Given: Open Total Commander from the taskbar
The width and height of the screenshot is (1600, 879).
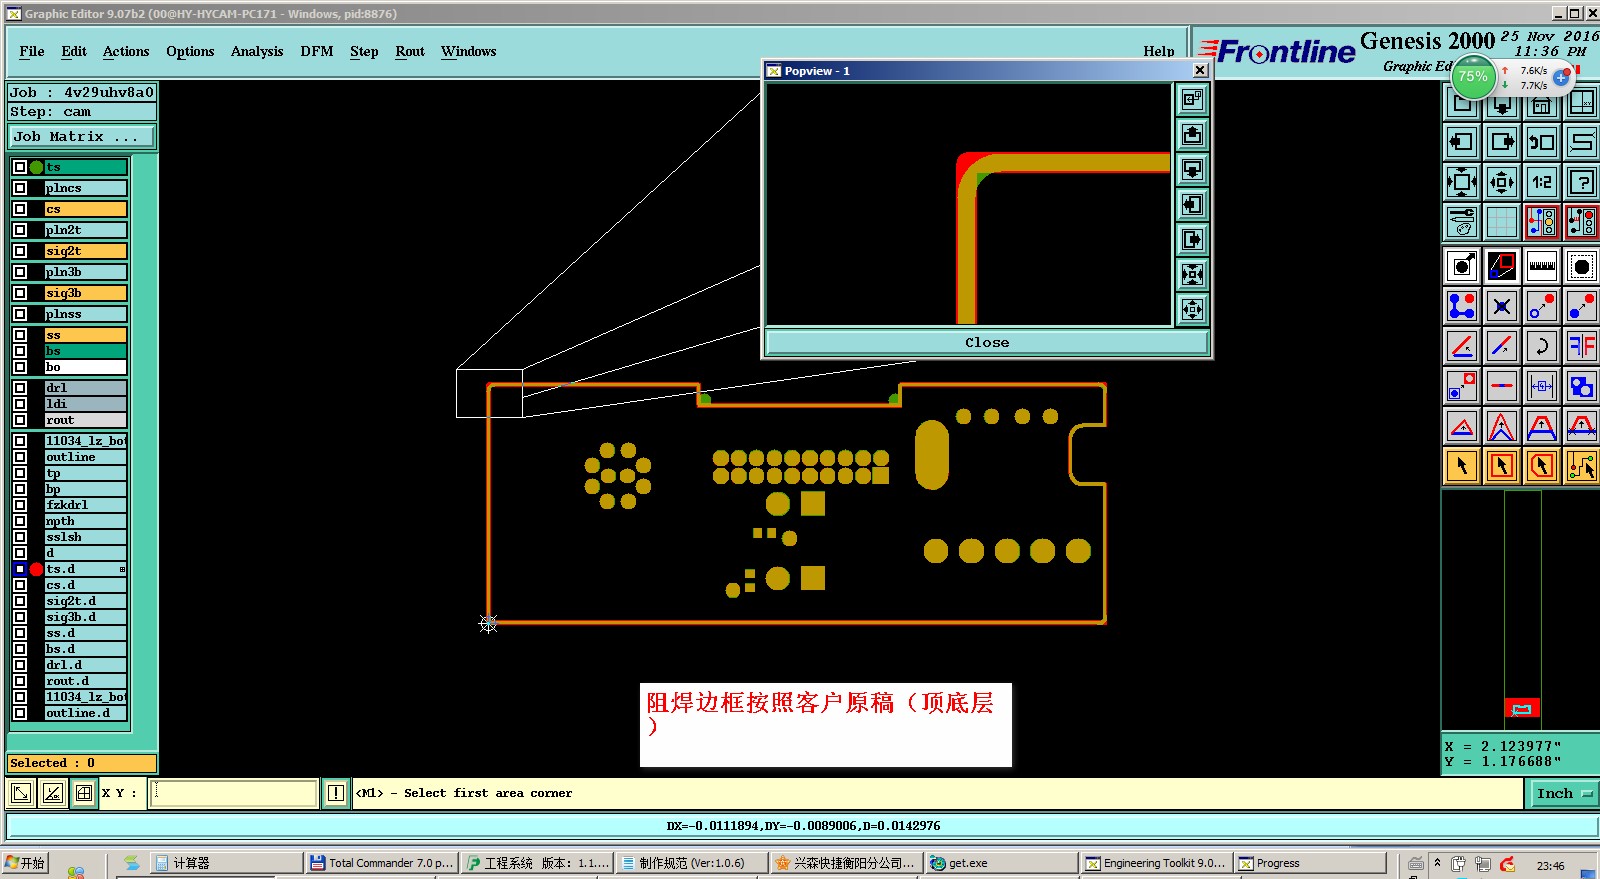Looking at the screenshot, I should tap(381, 863).
